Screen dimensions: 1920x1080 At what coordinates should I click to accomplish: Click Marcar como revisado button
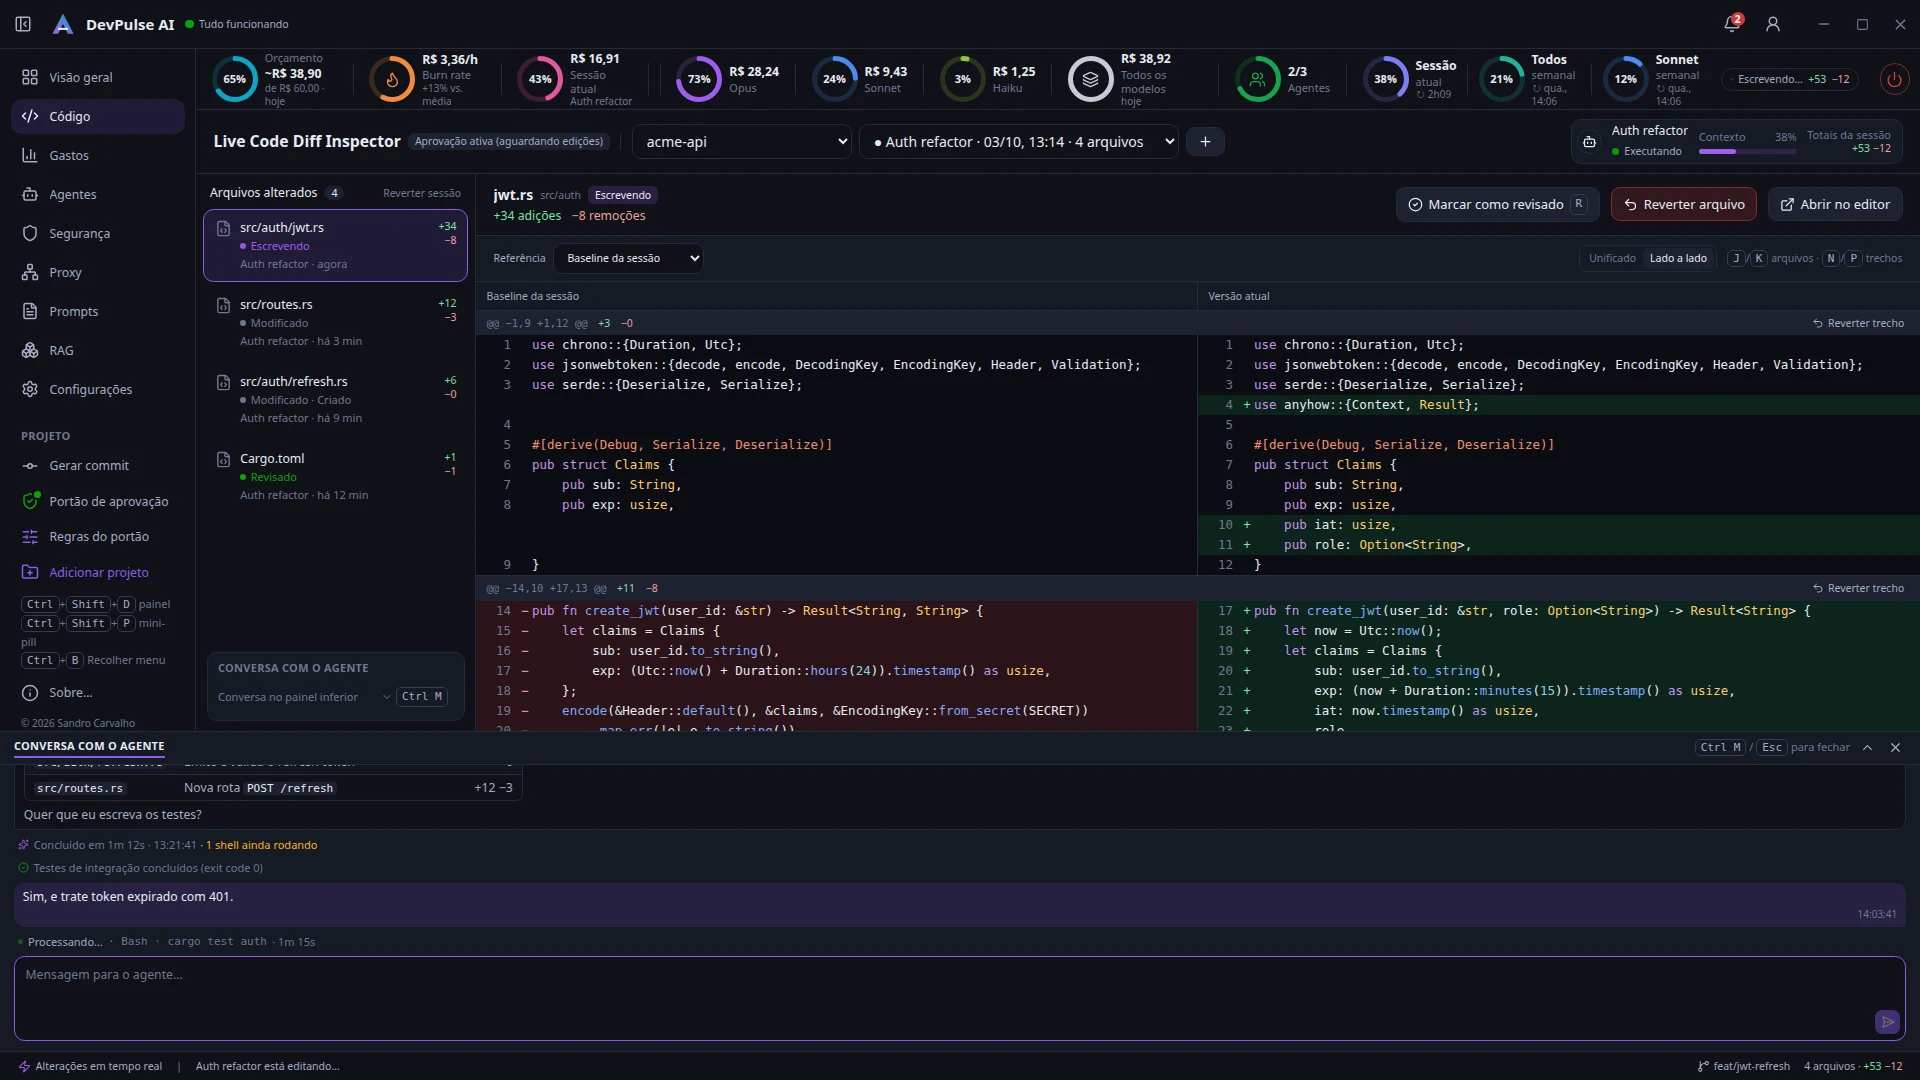[1497, 204]
